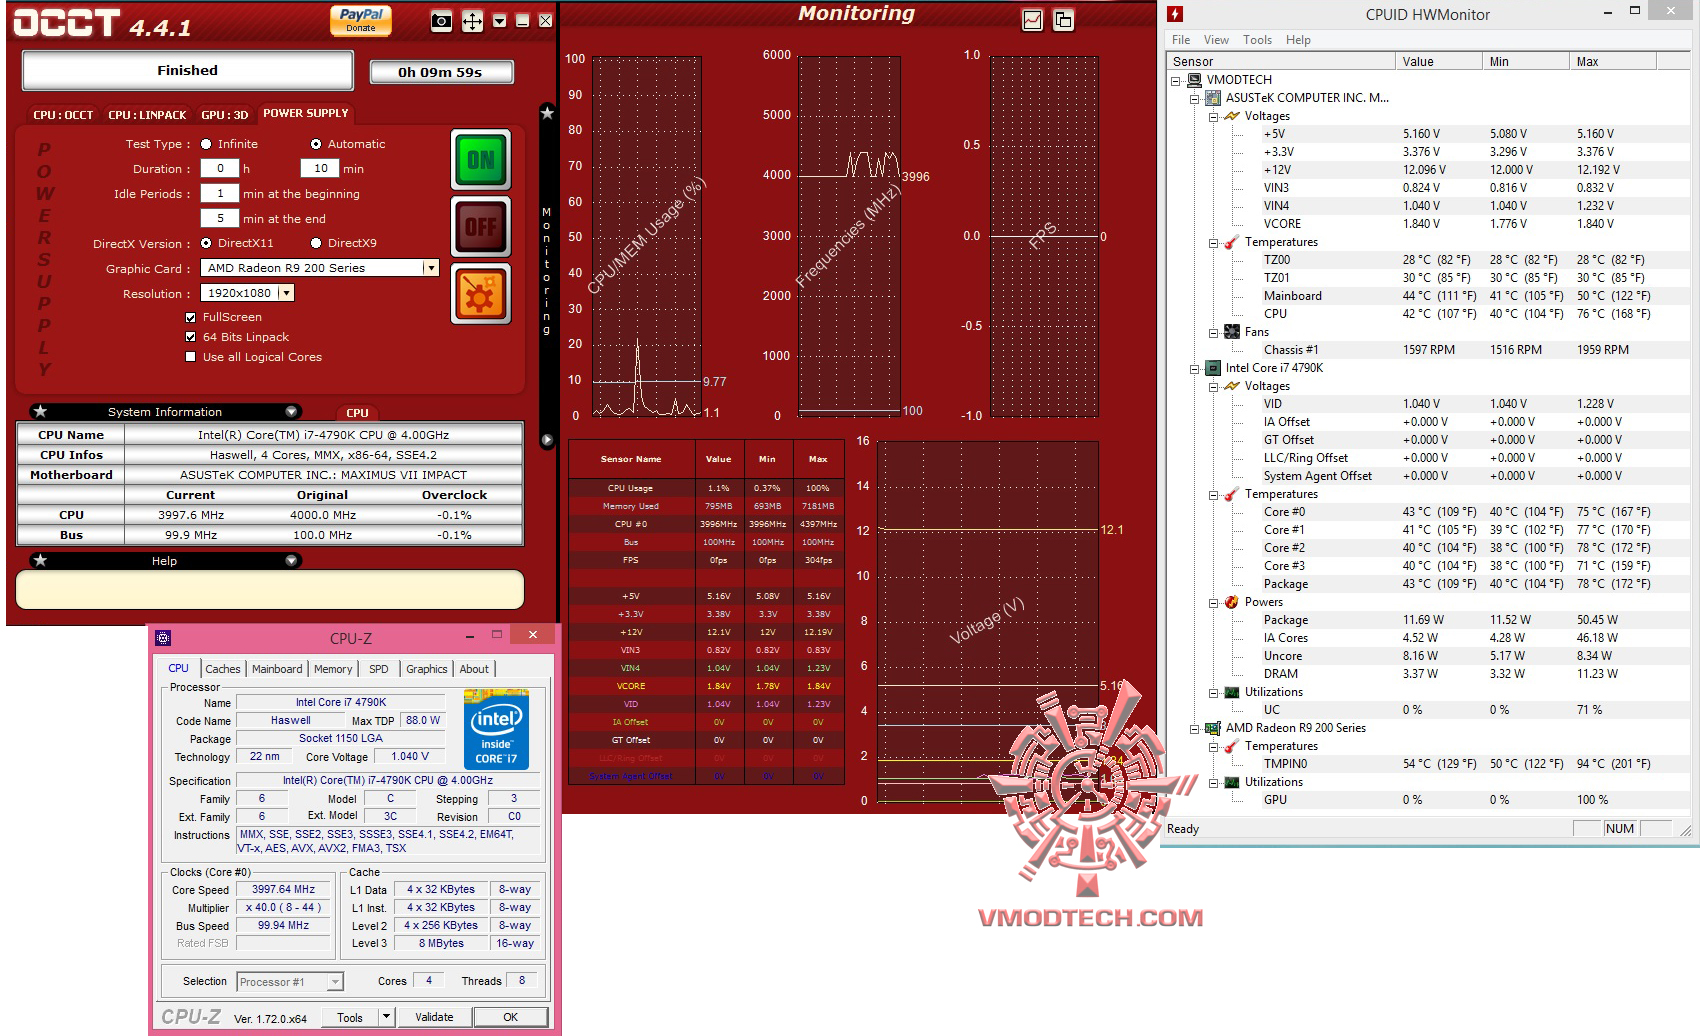Click the AMD Radeon graphics card icon

[1213, 728]
